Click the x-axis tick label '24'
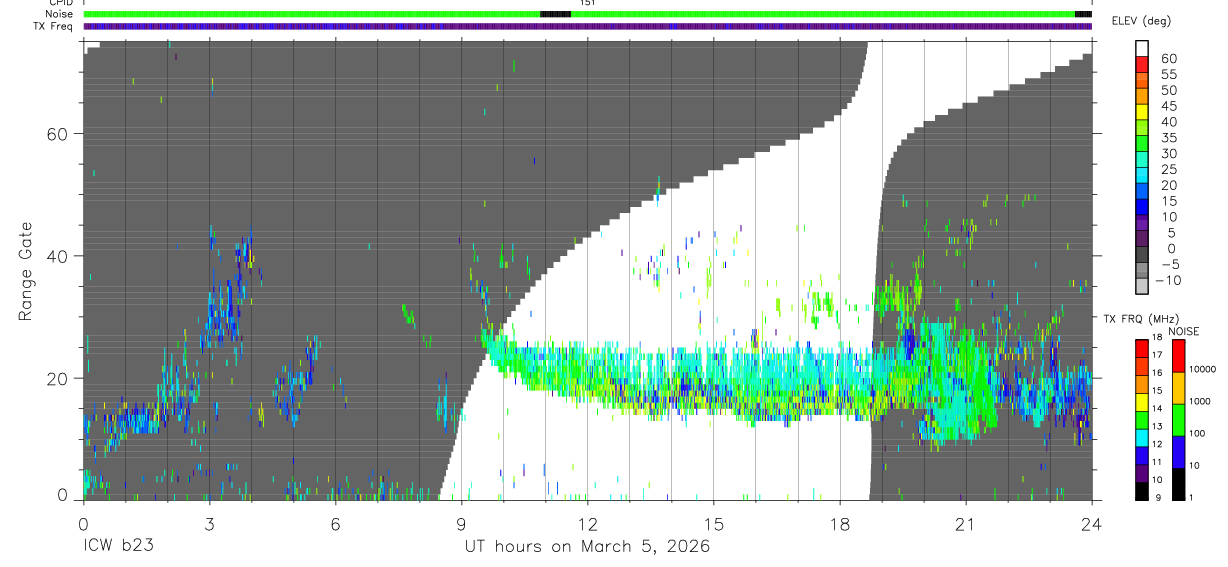The width and height of the screenshot is (1228, 567). [1092, 523]
